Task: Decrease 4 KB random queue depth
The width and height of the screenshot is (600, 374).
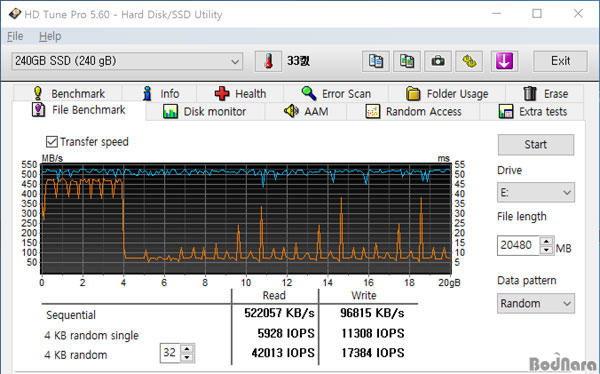Action: pos(187,358)
